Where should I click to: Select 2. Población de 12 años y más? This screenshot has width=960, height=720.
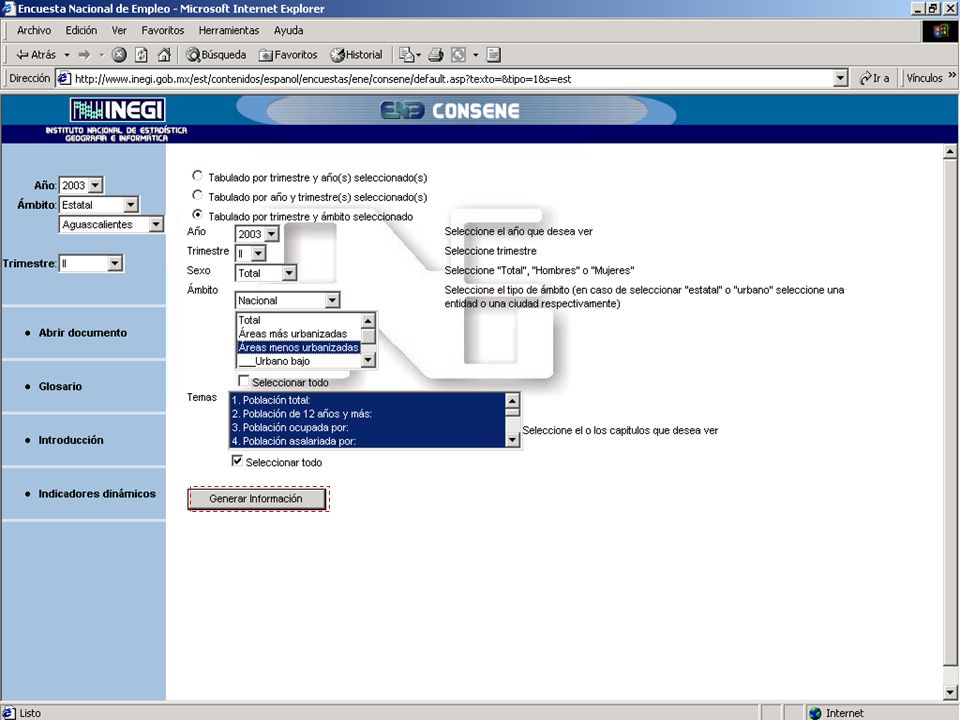pyautogui.click(x=367, y=414)
